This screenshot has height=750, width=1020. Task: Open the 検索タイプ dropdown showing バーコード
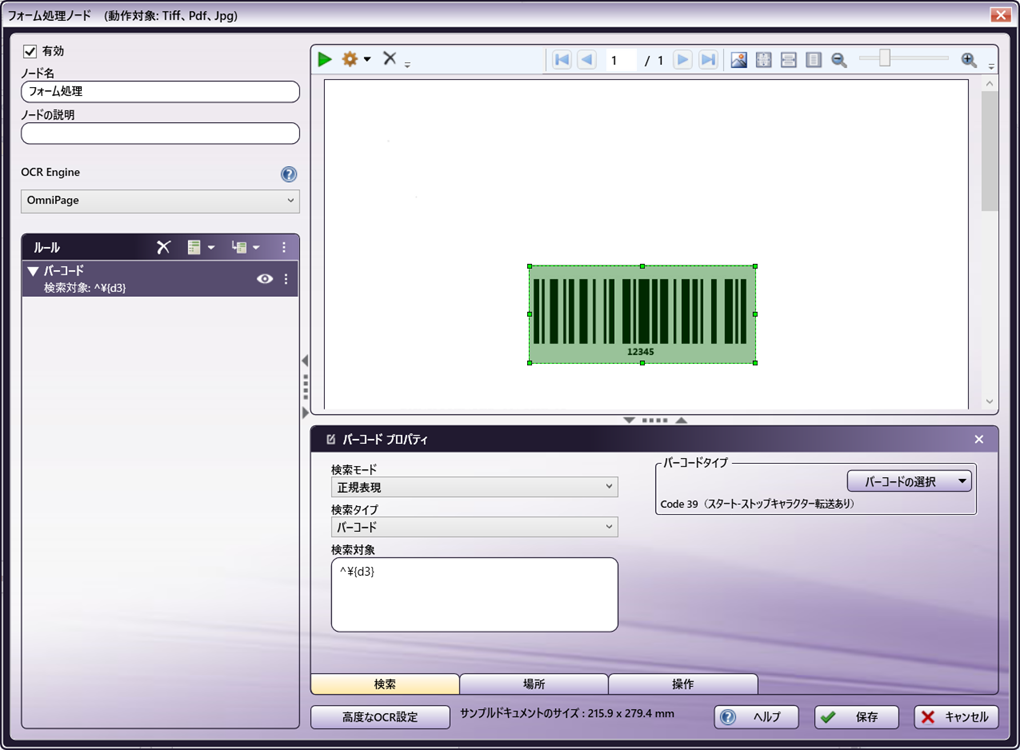click(x=474, y=527)
